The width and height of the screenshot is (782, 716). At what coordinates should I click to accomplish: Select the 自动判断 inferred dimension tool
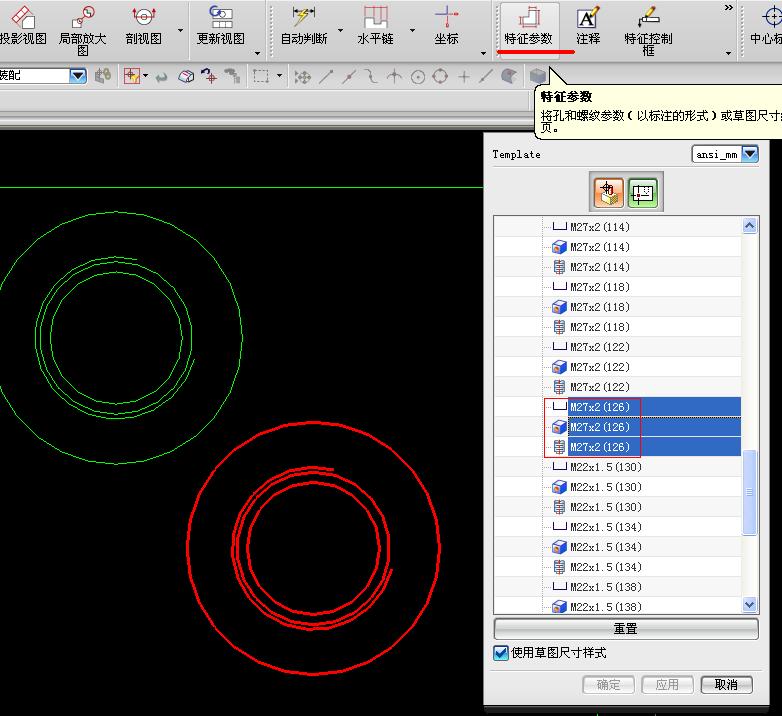pos(304,25)
